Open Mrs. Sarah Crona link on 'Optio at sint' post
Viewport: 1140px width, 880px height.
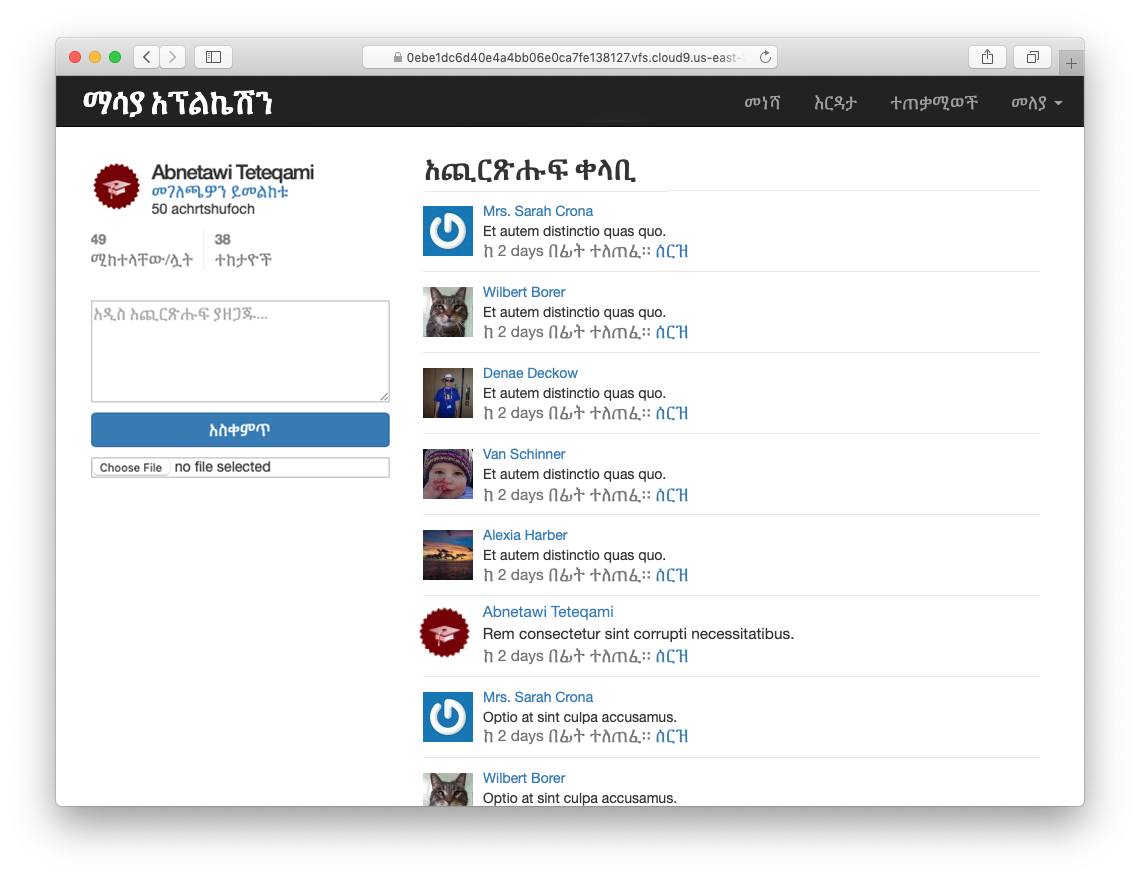click(538, 697)
